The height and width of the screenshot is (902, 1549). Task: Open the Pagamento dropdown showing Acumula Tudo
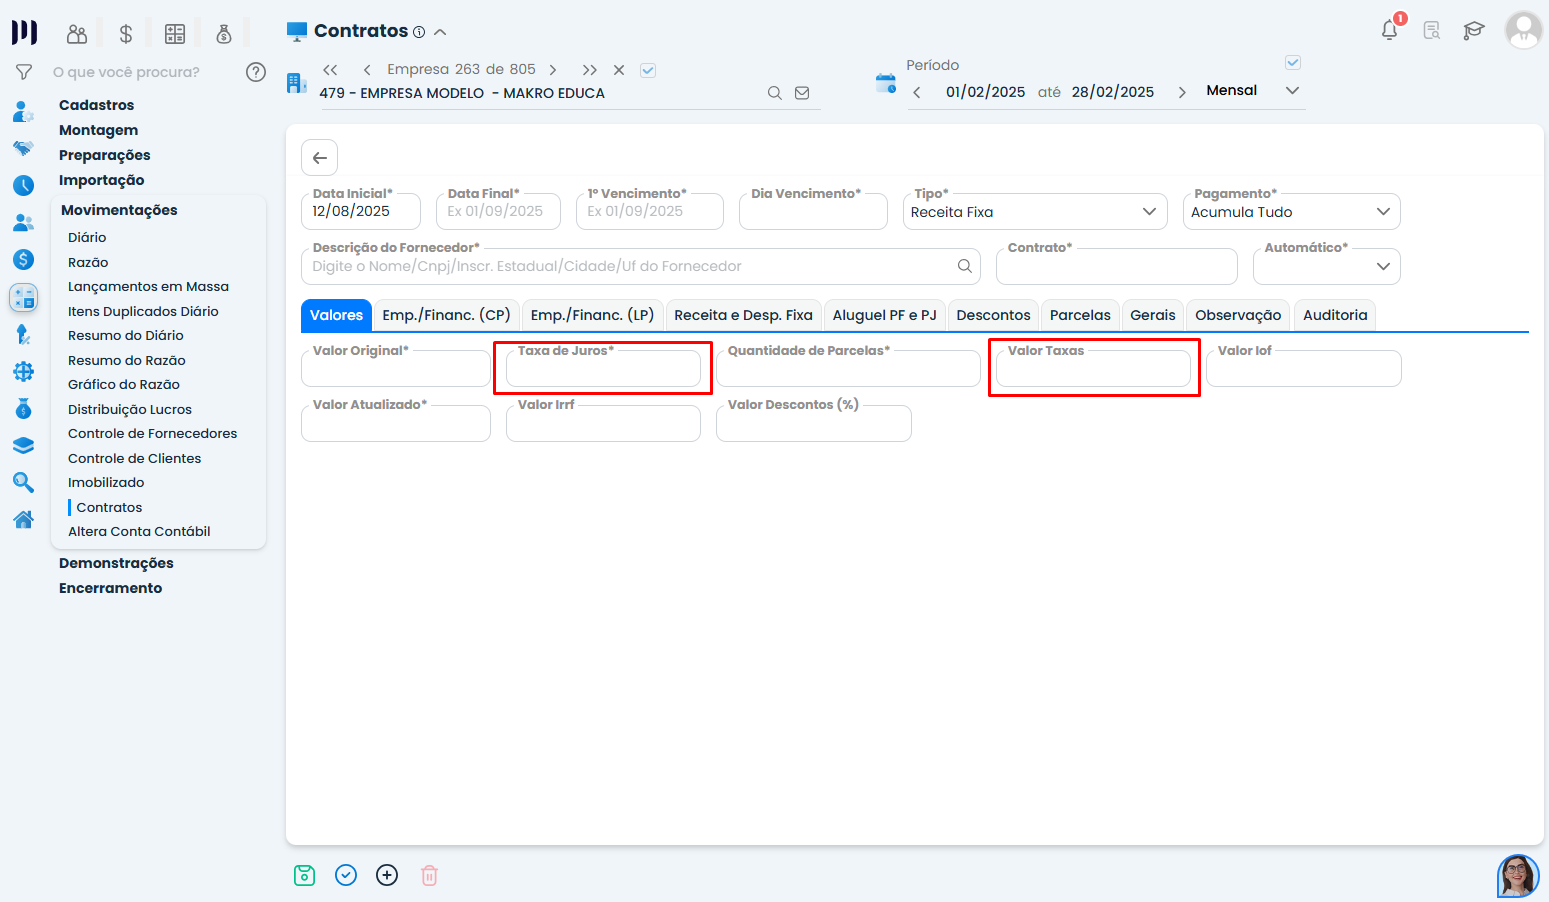(x=1290, y=212)
